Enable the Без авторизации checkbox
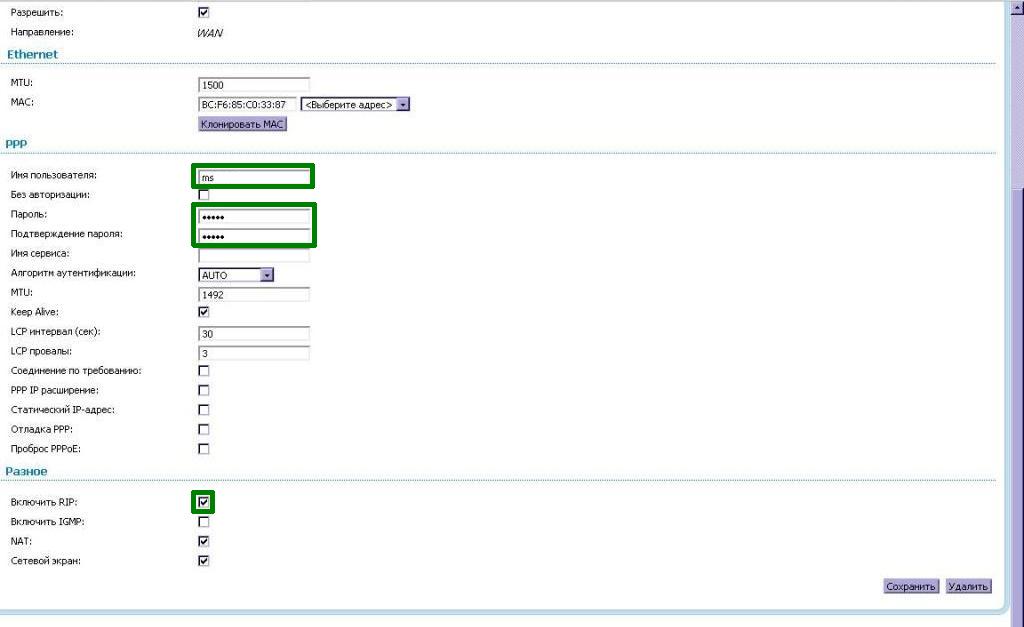The image size is (1024, 627). pos(204,195)
